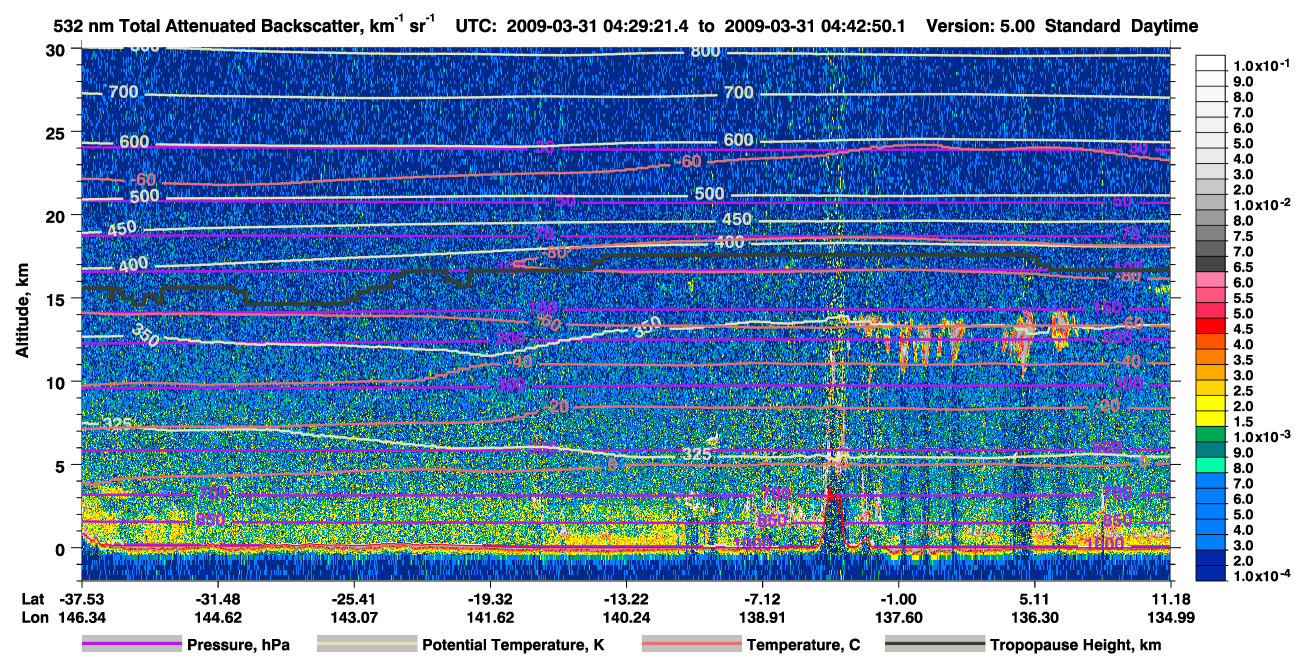Click latitude value '-19.32'
Image resolution: width=1300 pixels, height=667 pixels.
490,599
